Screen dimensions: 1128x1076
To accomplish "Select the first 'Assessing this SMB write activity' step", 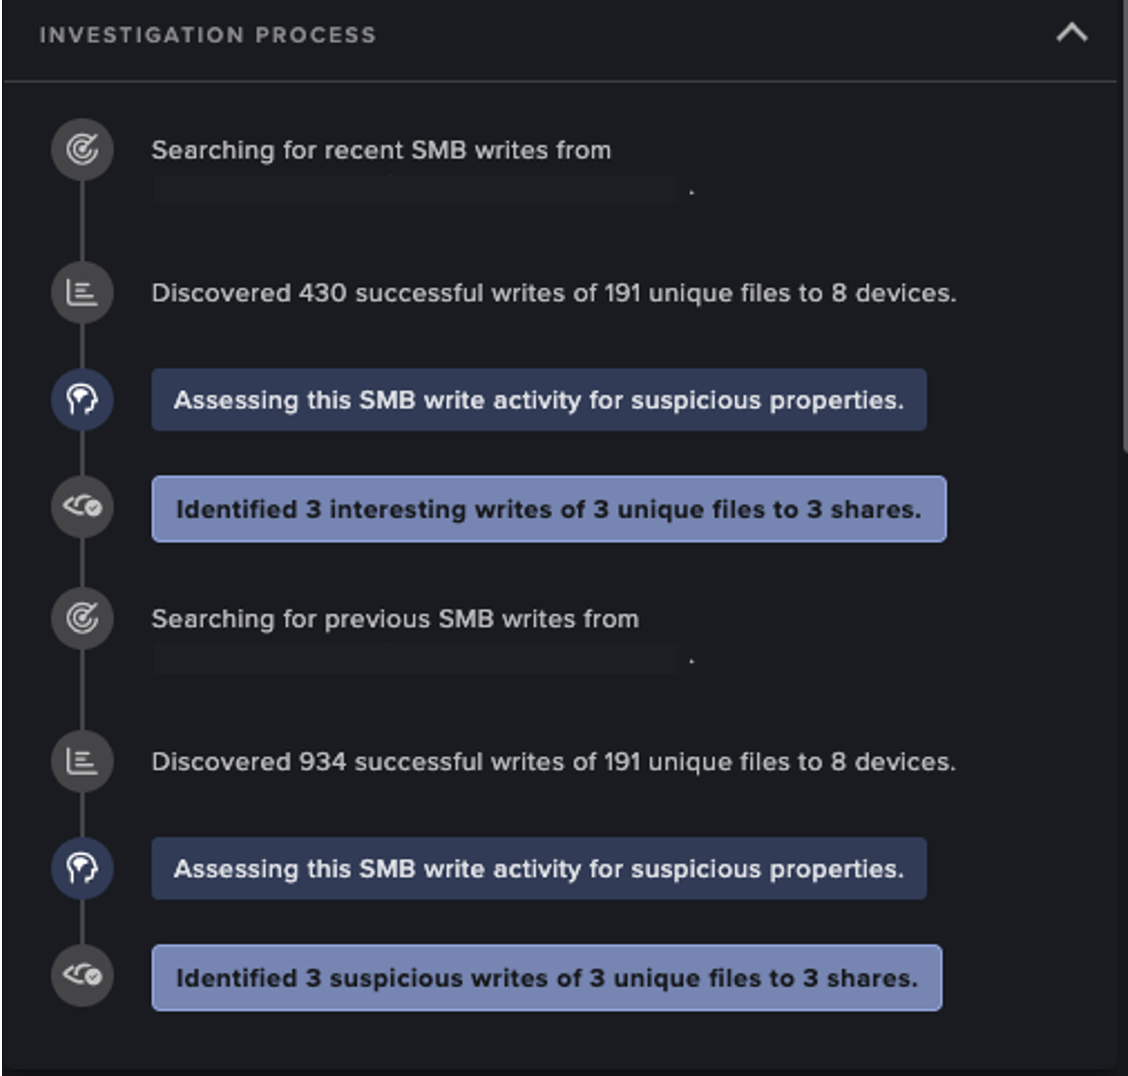I will (x=539, y=399).
